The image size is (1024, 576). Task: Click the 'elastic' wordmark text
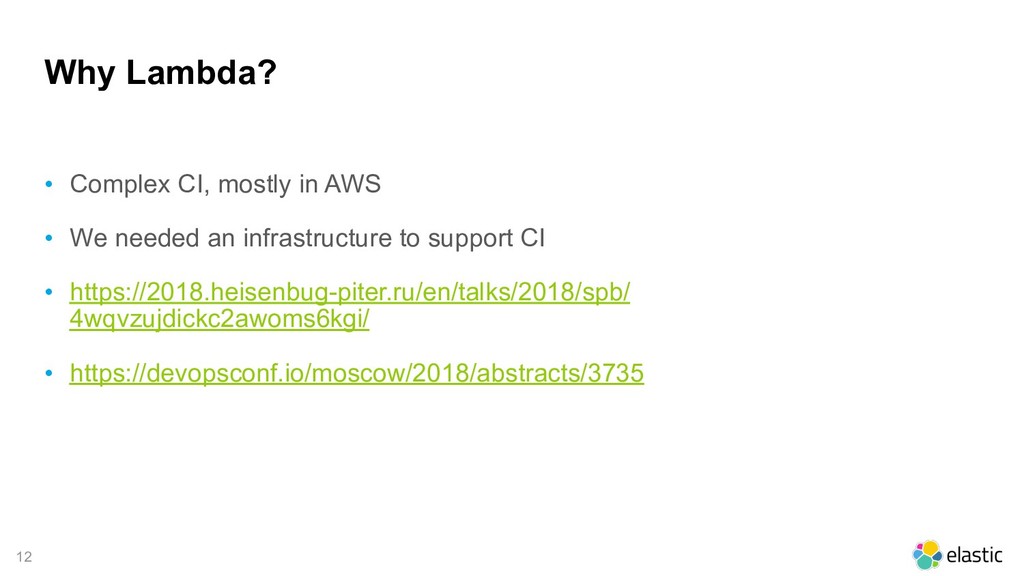coord(974,555)
